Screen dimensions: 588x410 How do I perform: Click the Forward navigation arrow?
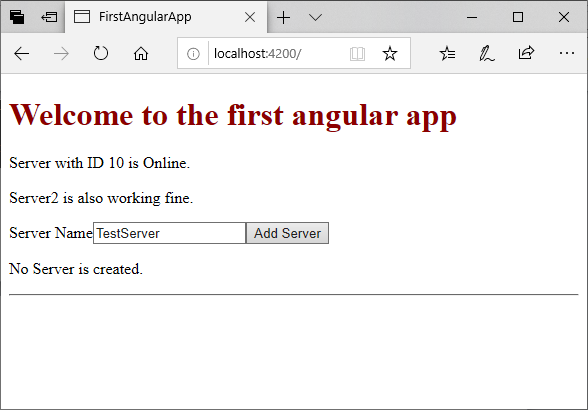pyautogui.click(x=61, y=54)
